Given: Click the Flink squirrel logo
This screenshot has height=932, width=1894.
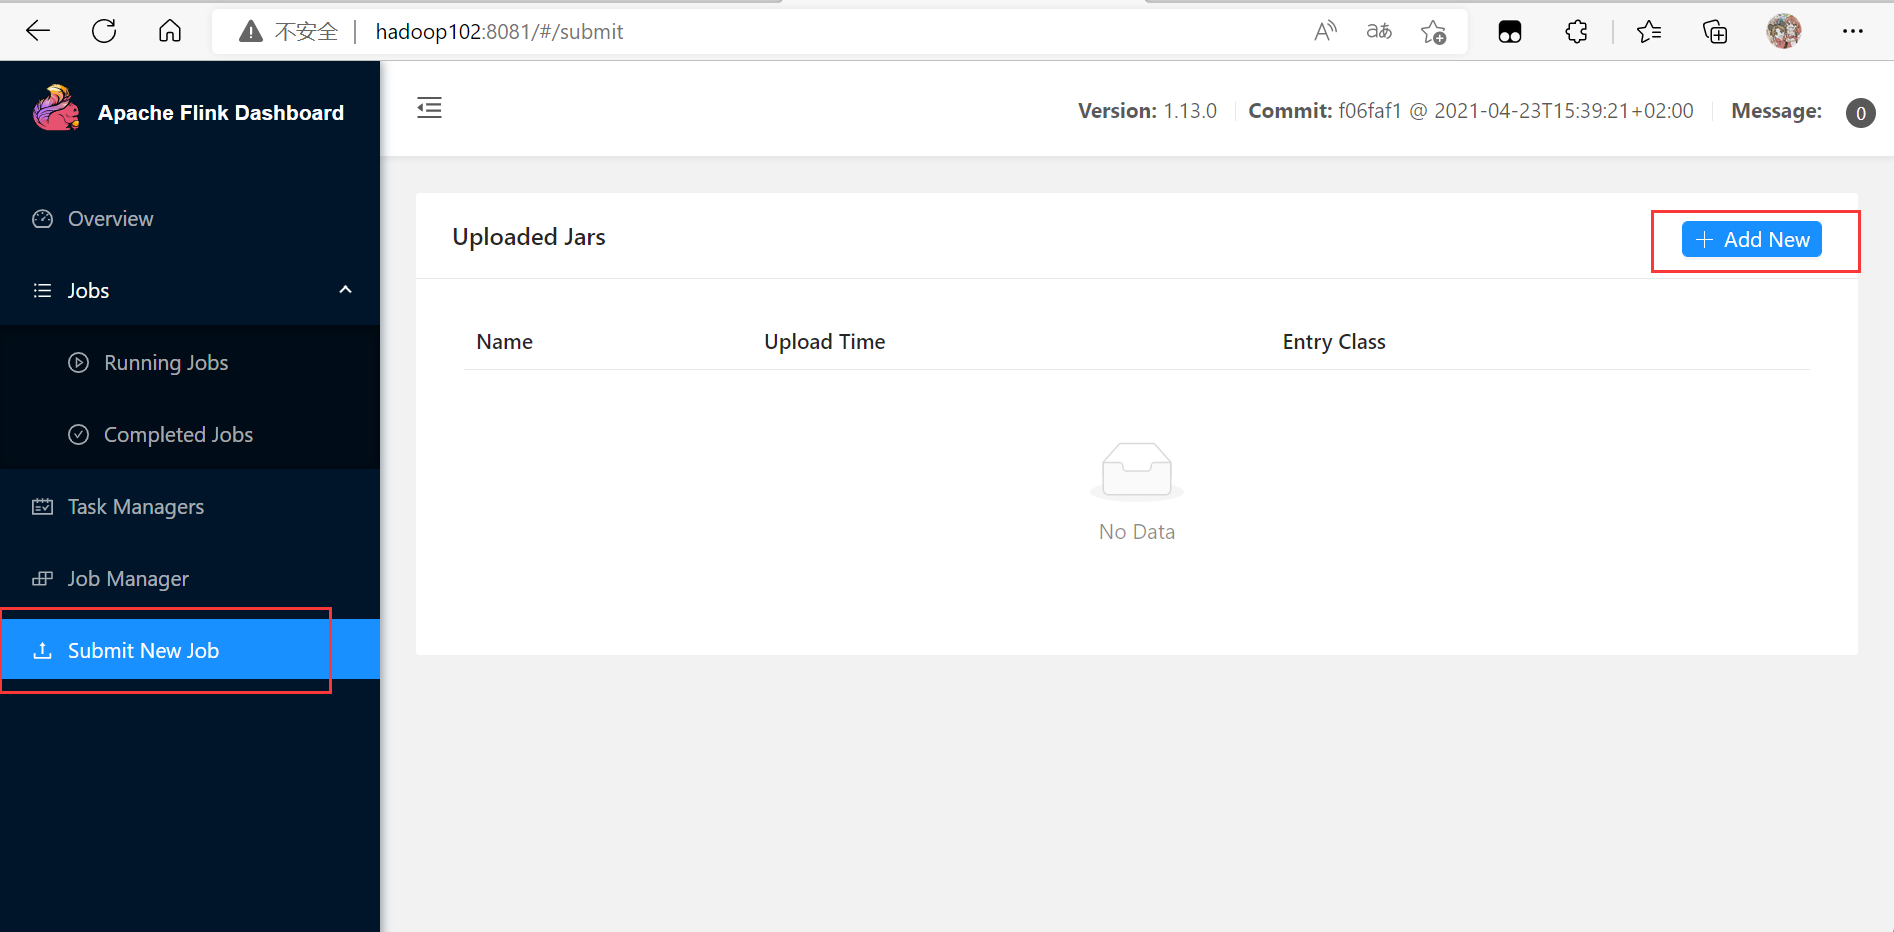Looking at the screenshot, I should tap(56, 108).
